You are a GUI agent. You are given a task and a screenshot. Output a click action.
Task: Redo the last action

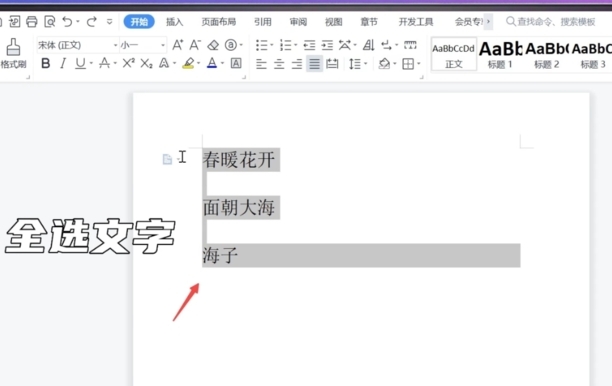click(92, 21)
